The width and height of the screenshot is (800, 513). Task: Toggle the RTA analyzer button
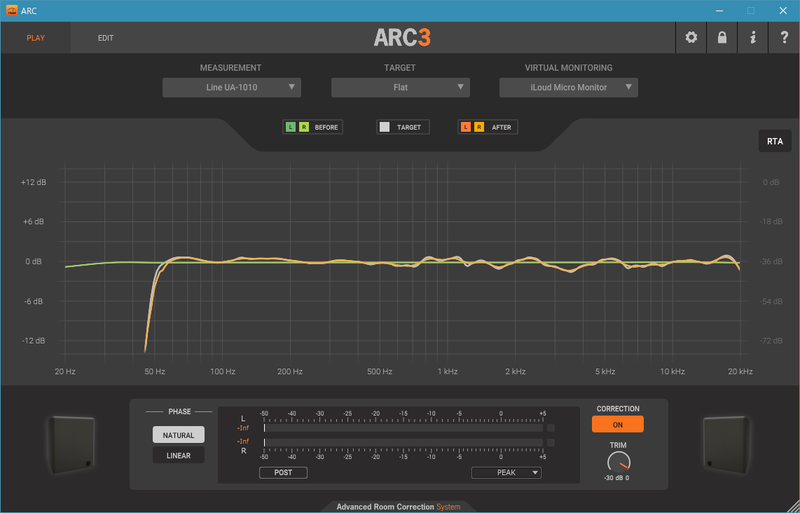pos(774,141)
